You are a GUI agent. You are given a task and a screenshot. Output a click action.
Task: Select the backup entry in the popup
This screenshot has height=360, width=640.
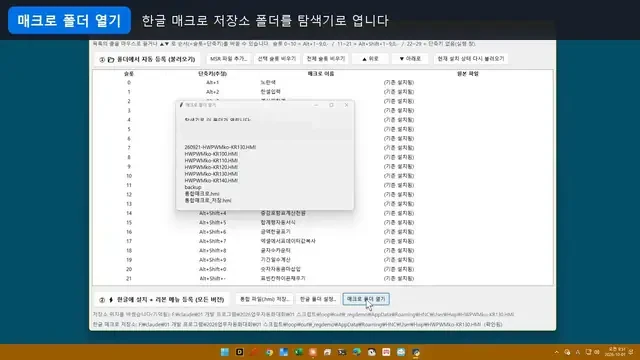tap(193, 187)
